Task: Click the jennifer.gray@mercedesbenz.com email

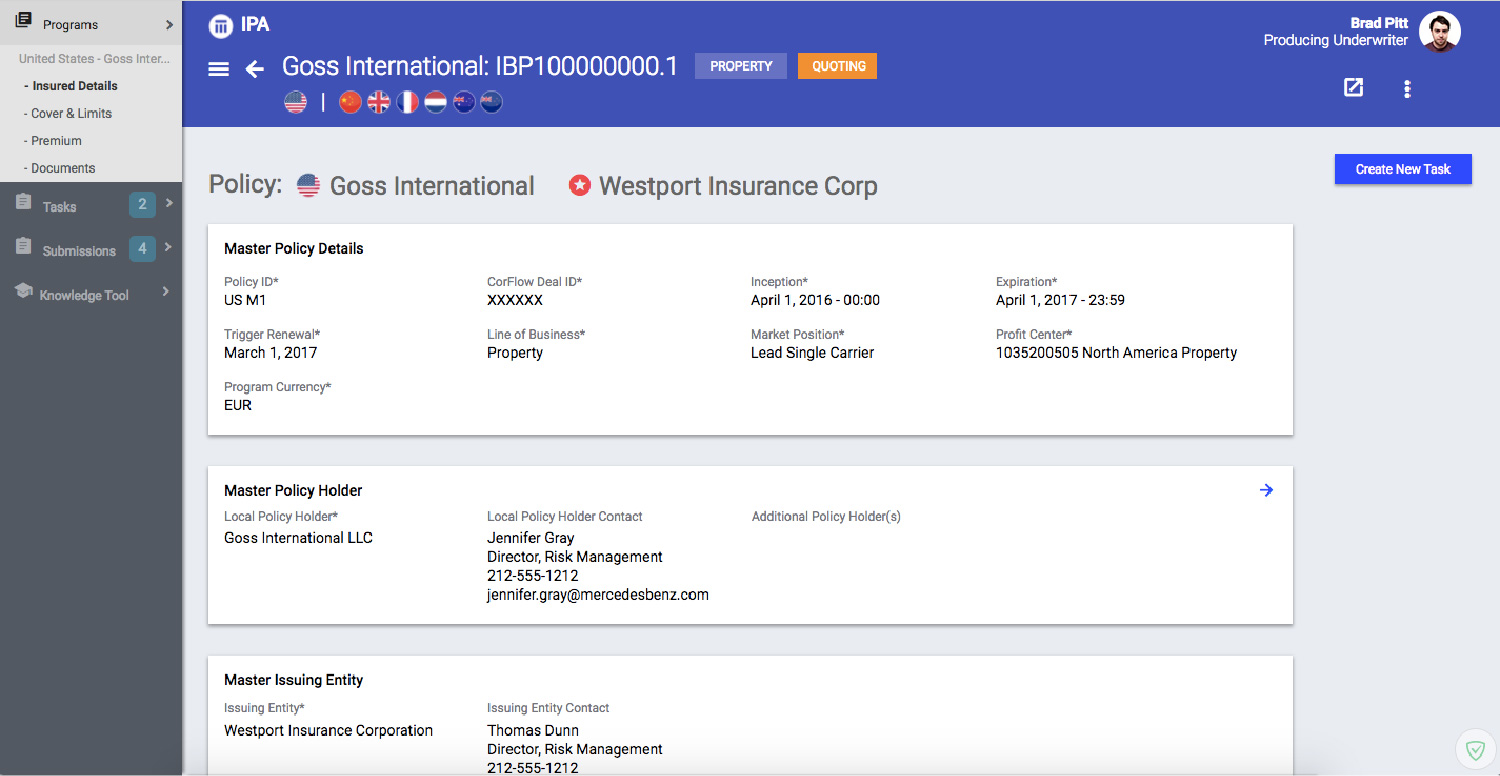Action: click(x=598, y=594)
